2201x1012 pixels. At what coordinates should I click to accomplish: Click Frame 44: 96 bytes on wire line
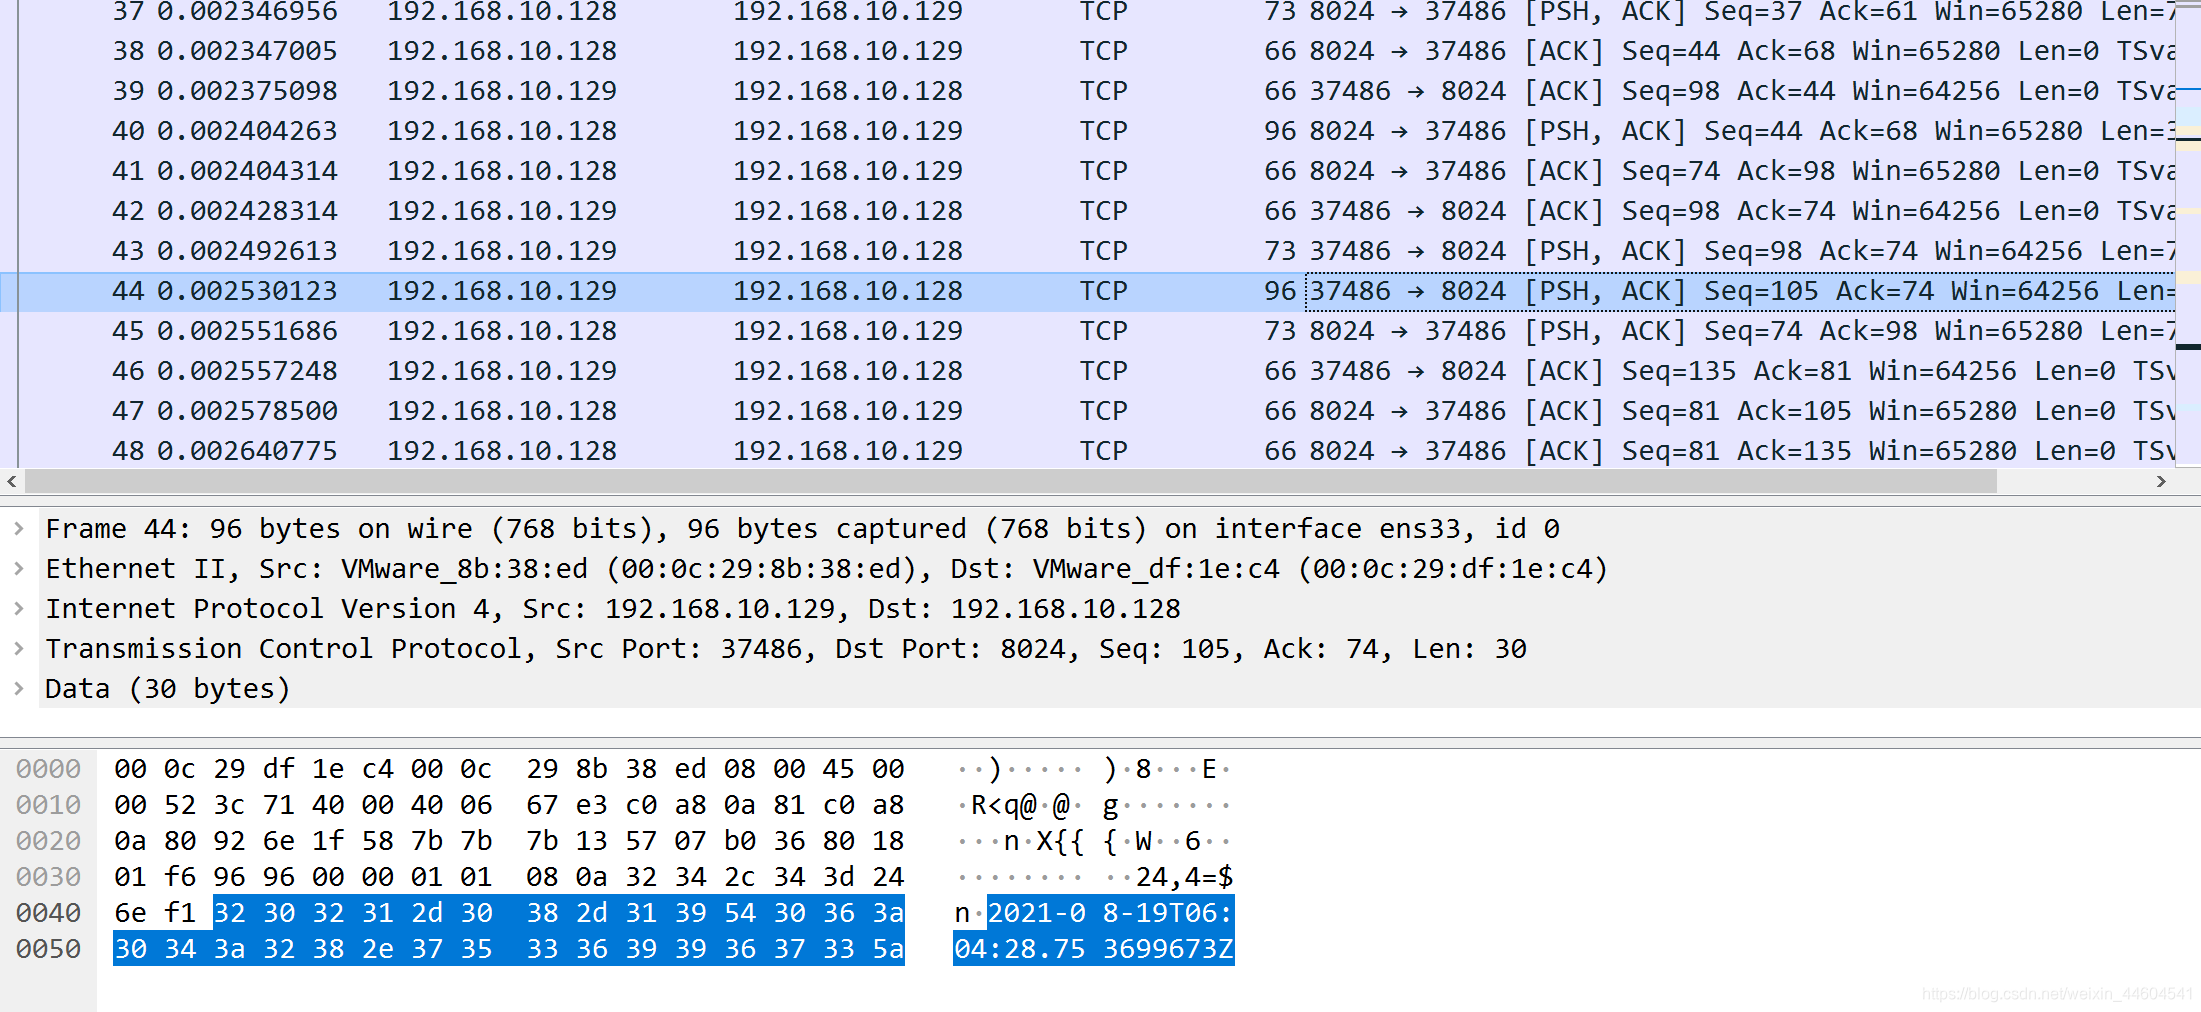(x=802, y=529)
